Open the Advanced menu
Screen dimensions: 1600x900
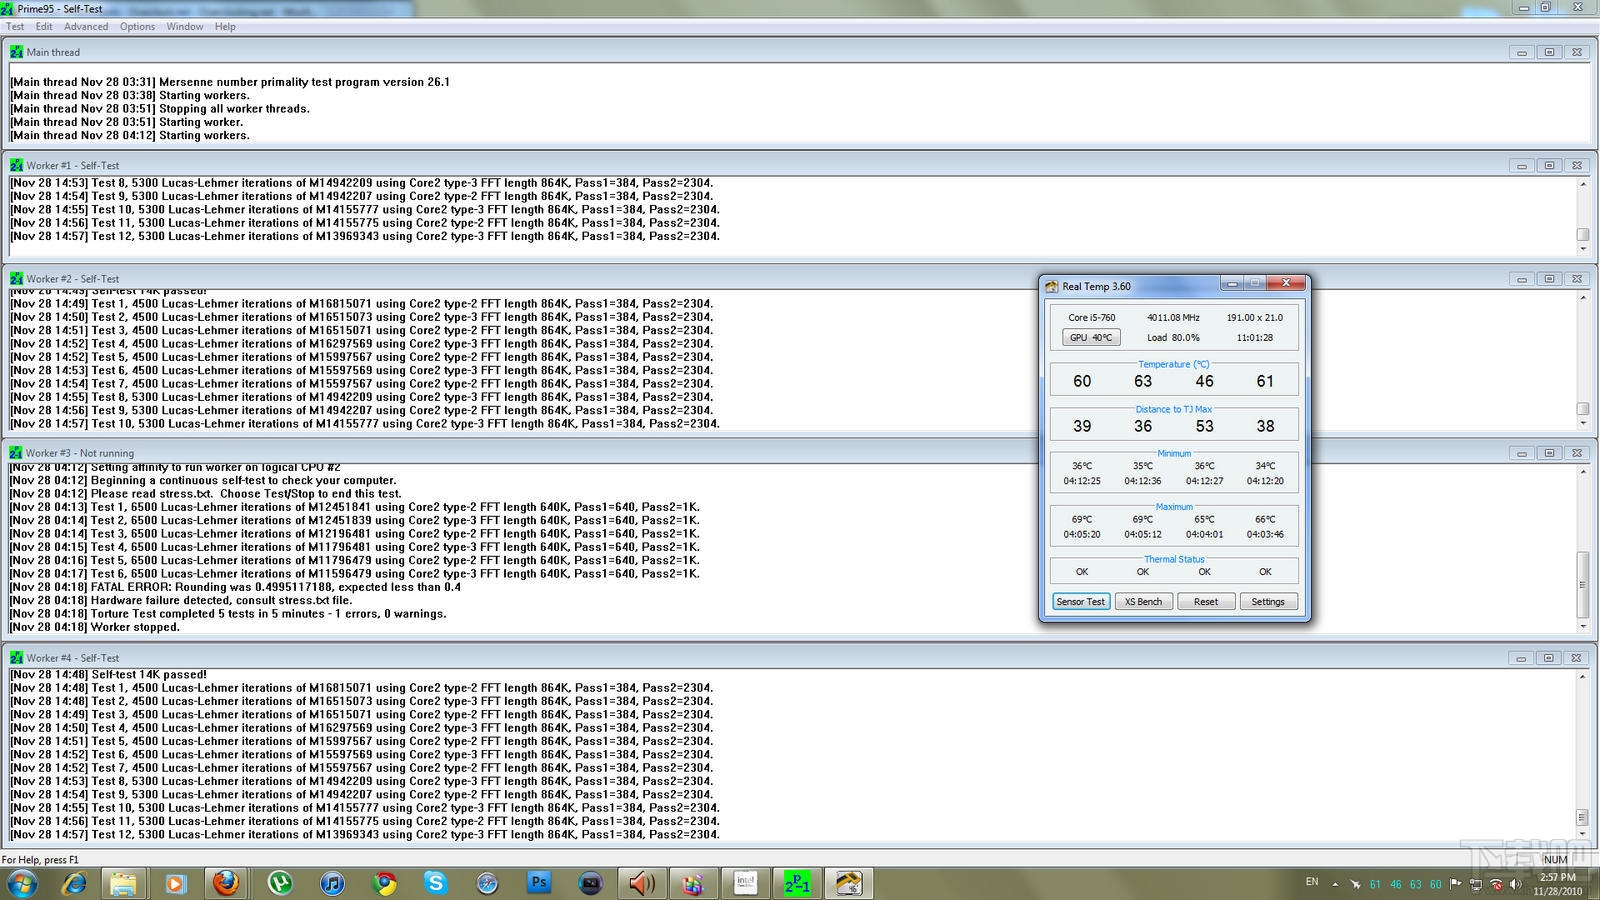(86, 26)
